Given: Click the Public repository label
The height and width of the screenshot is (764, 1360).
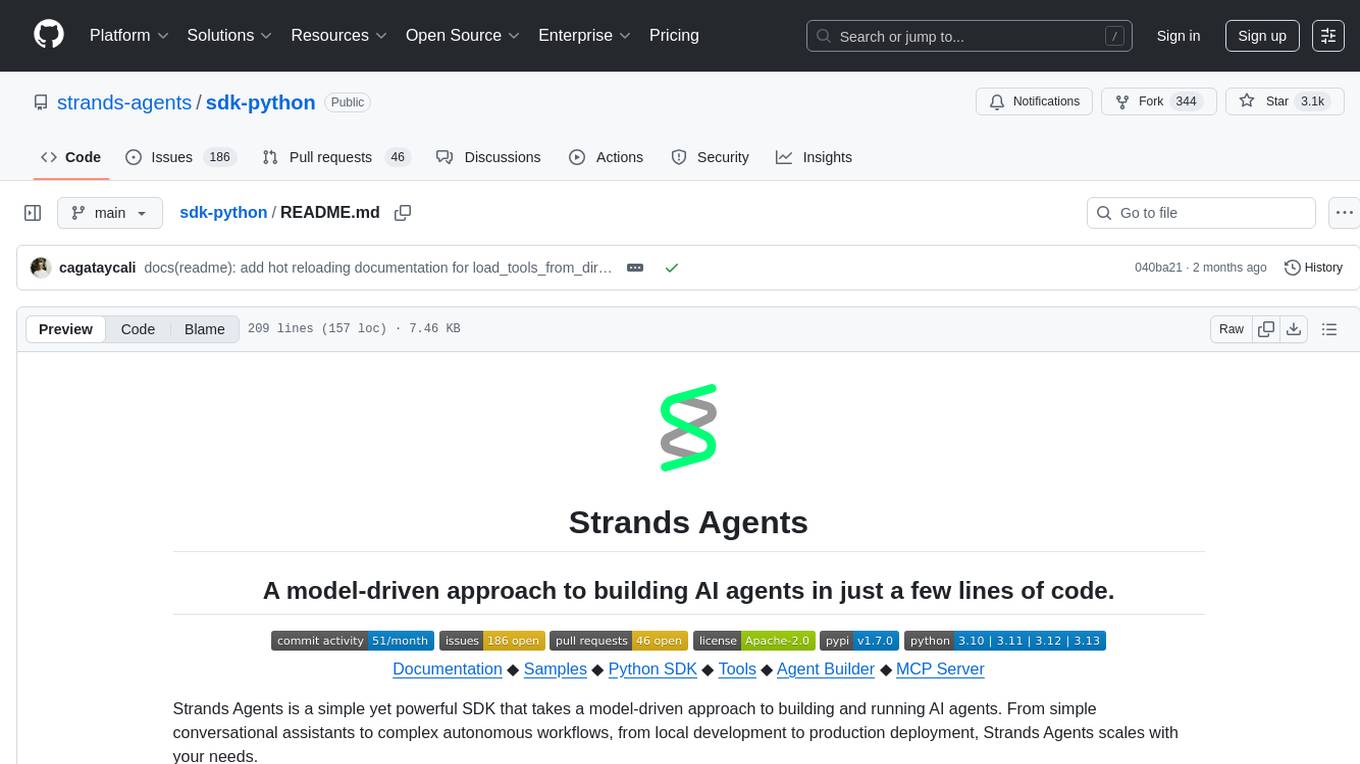Looking at the screenshot, I should pos(347,102).
